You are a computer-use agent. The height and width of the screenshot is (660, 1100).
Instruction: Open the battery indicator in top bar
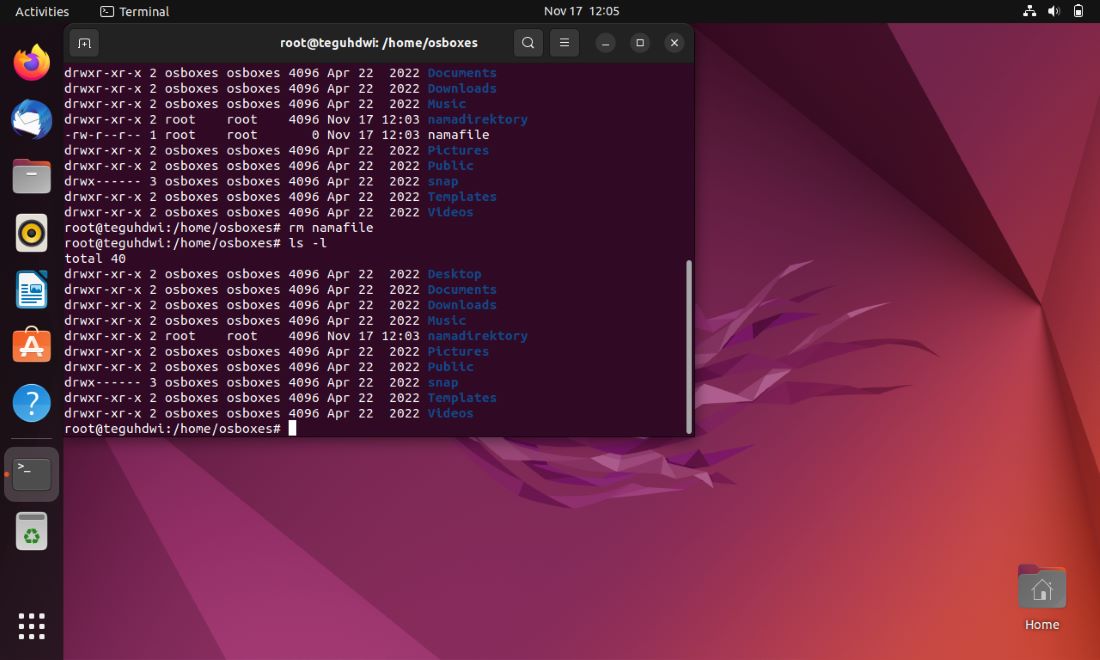[1078, 11]
